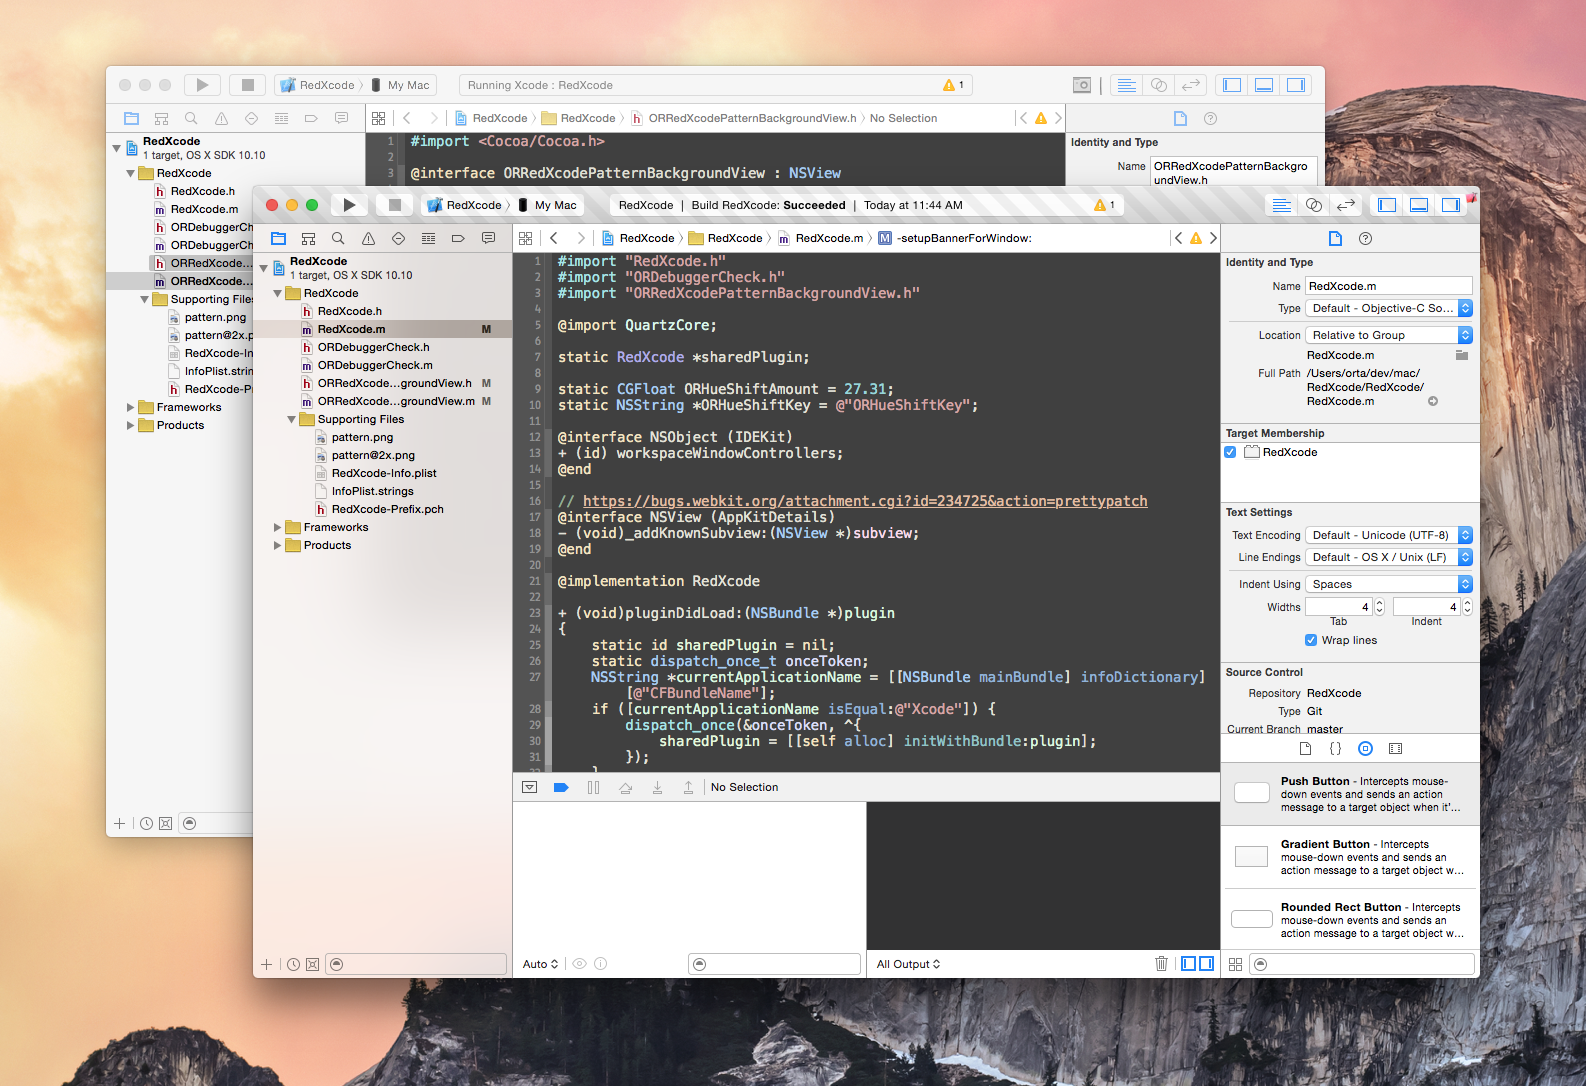
Task: Open the webkit bug URL in code comment
Action: [865, 501]
